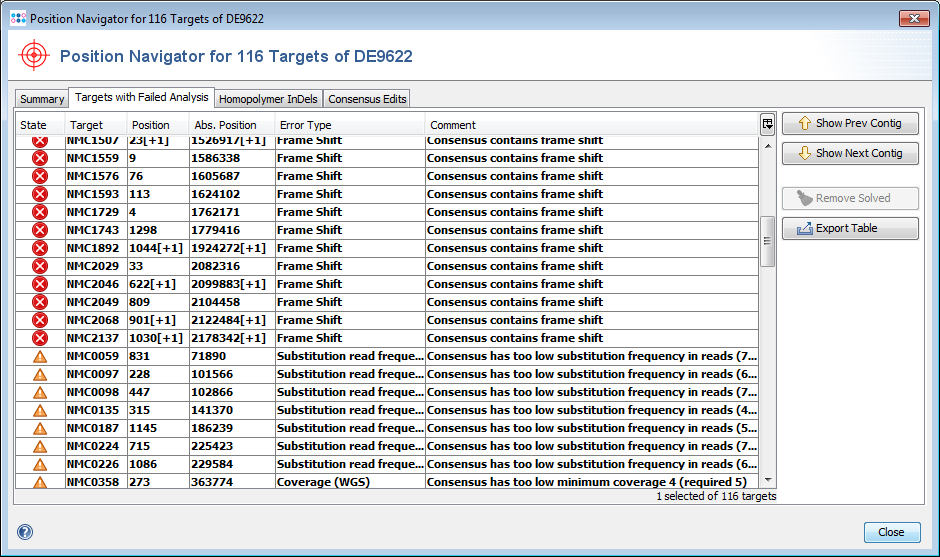
Task: Switch to the Summary tab
Action: (42, 99)
